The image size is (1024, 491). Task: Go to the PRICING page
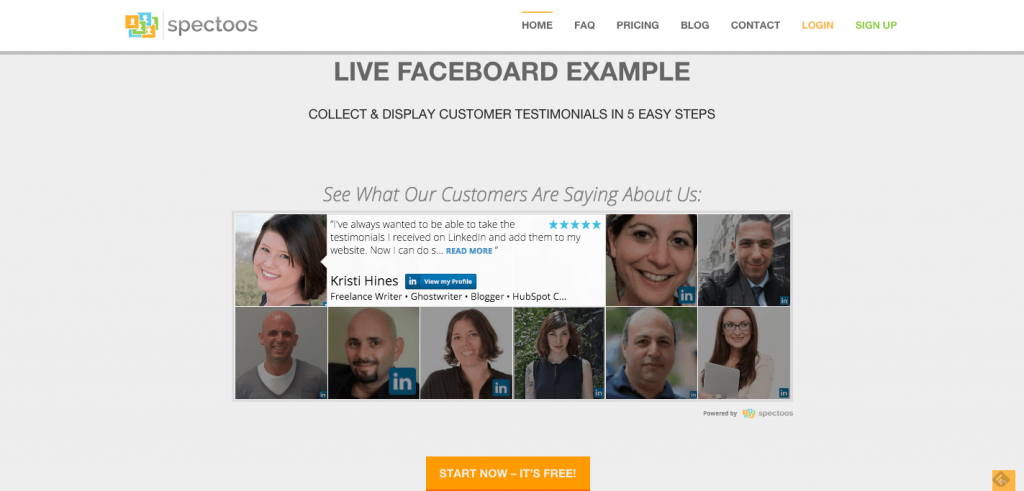pos(637,25)
